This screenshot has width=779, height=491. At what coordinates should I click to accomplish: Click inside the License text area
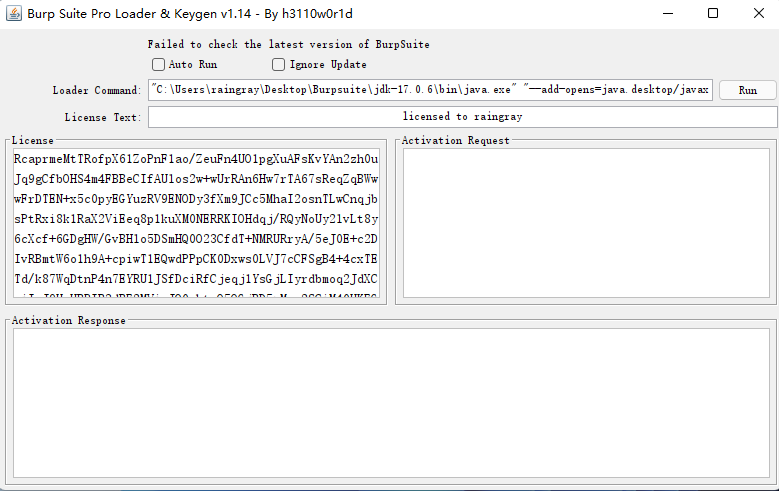tap(196, 223)
